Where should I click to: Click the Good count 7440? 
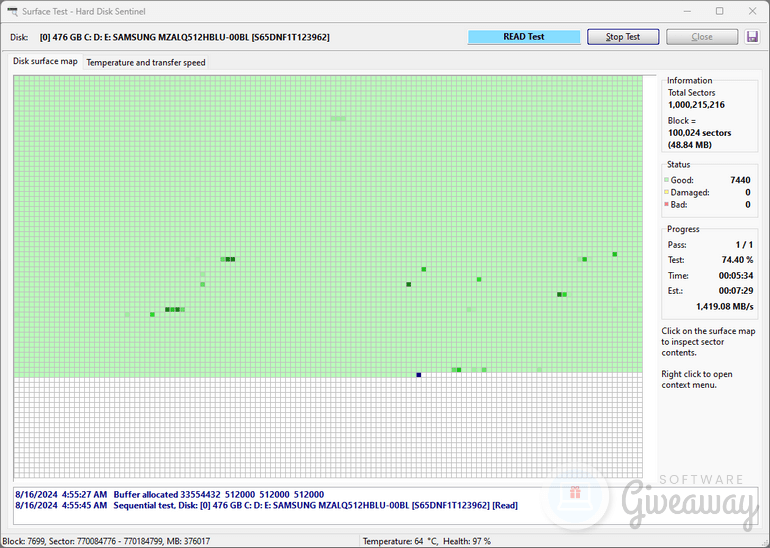pyautogui.click(x=740, y=180)
